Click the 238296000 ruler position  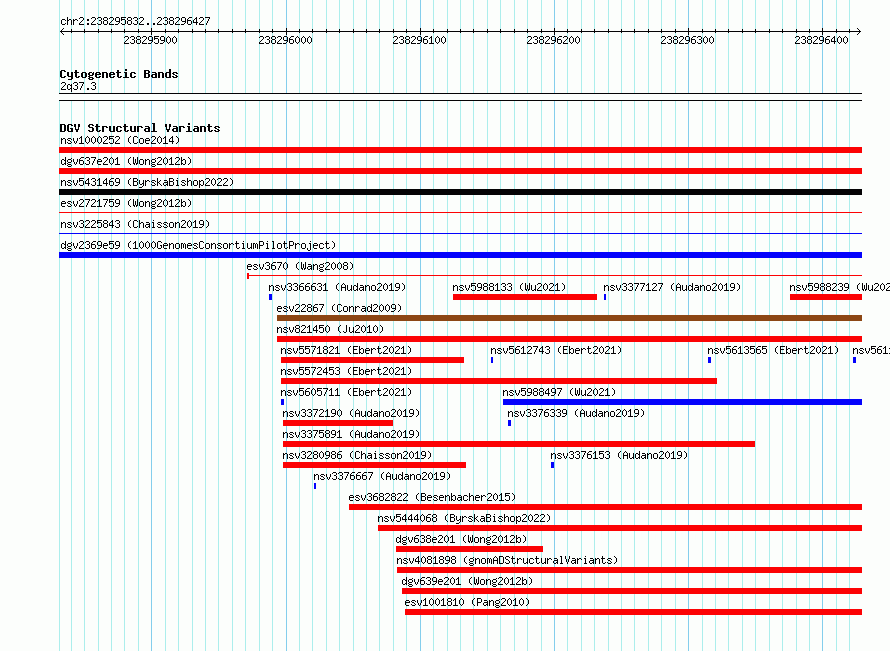(286, 40)
